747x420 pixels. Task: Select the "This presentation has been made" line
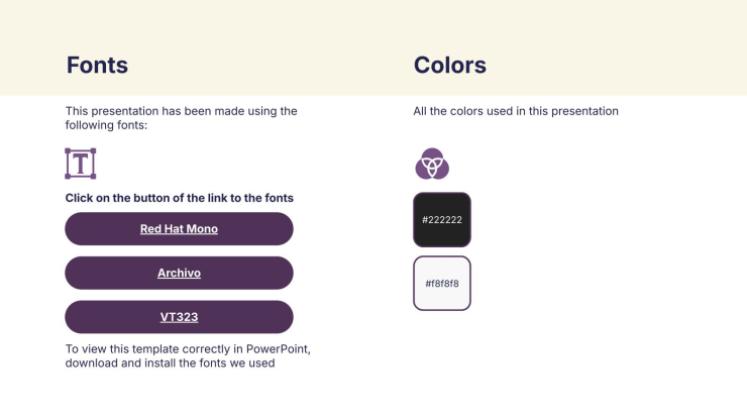point(181,111)
